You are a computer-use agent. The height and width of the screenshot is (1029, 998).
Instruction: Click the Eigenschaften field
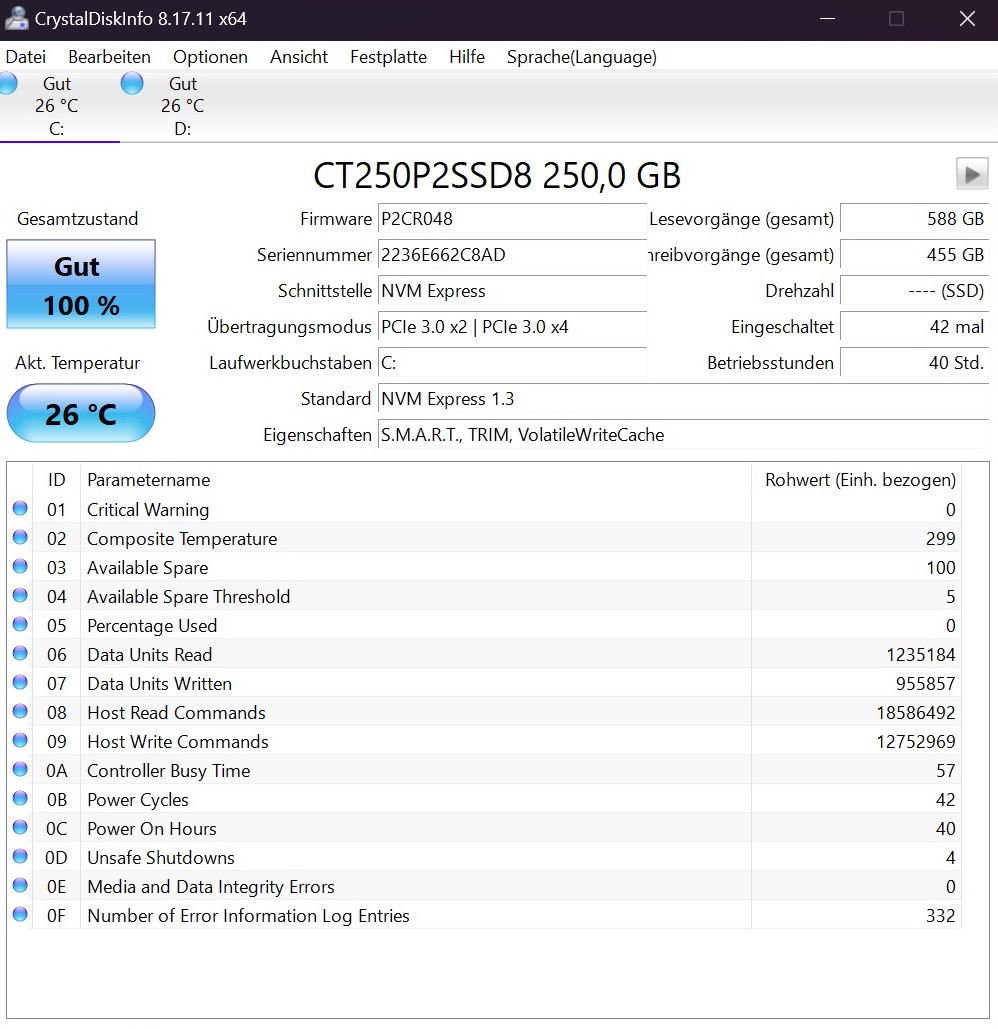pyautogui.click(x=683, y=435)
